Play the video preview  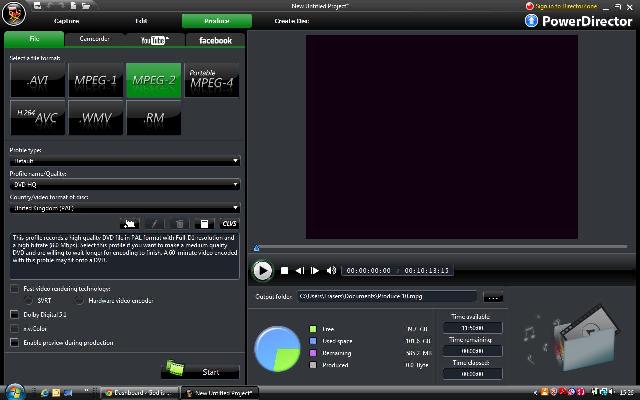tap(262, 271)
